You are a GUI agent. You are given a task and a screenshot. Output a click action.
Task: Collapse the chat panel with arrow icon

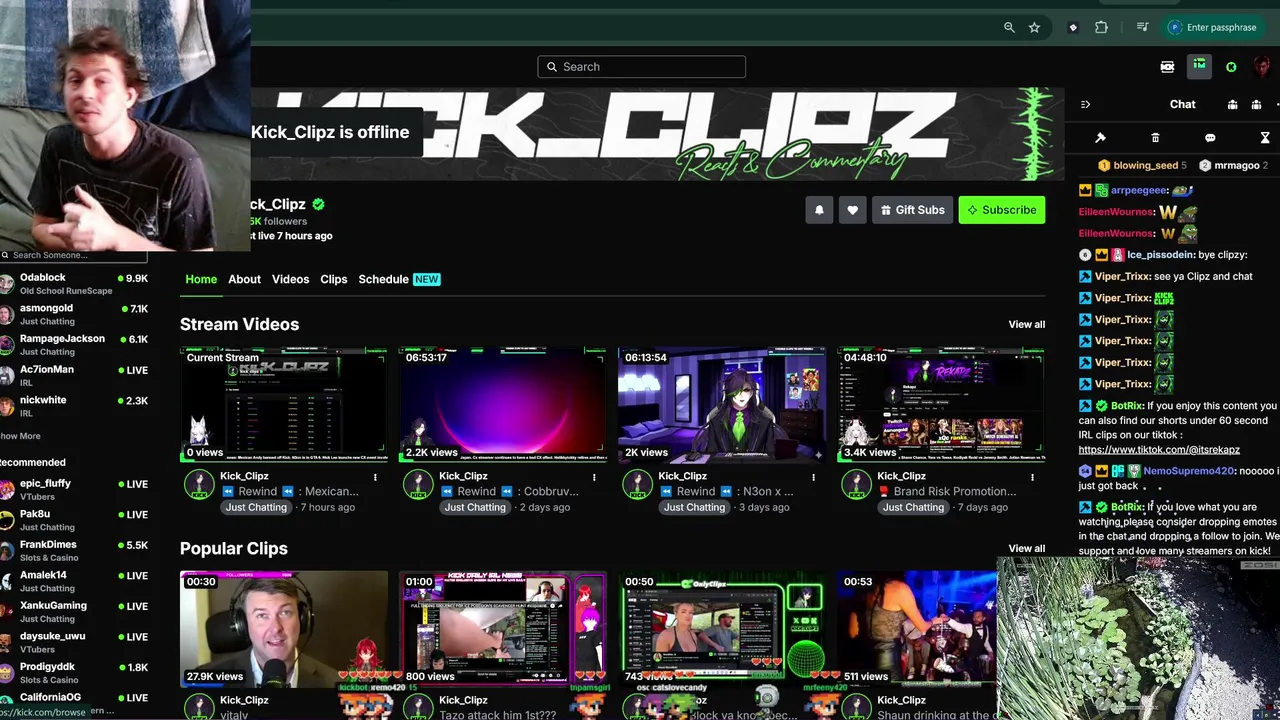tap(1085, 104)
